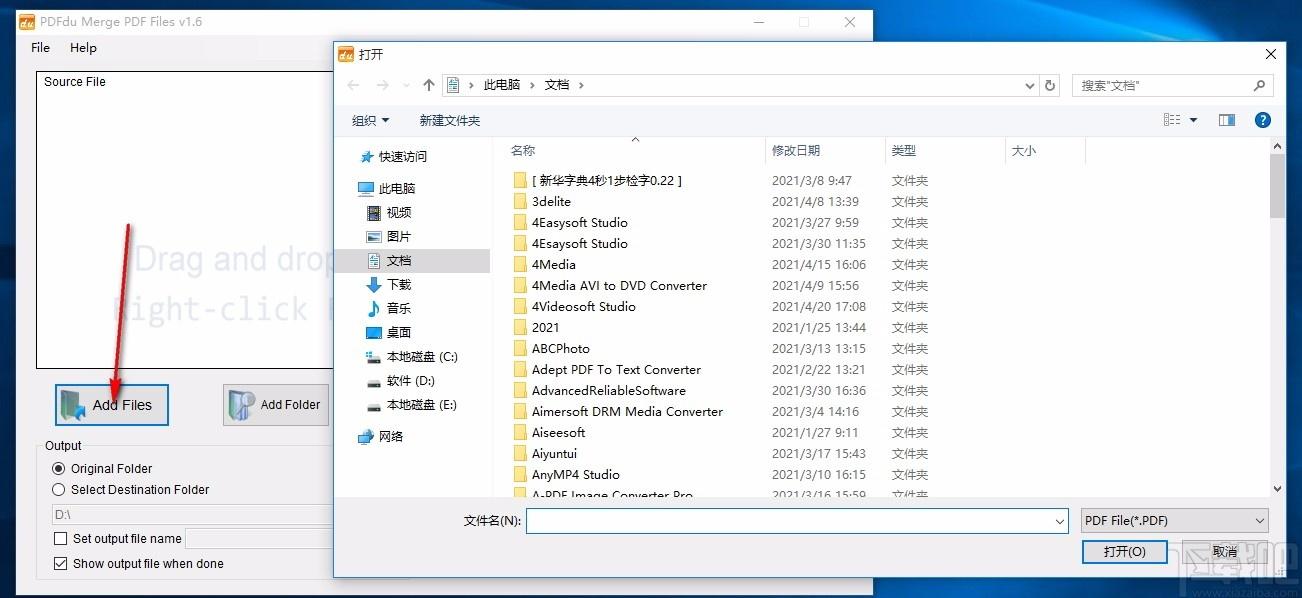1302x598 pixels.
Task: Click the 新建文件夹 button
Action: pos(450,120)
